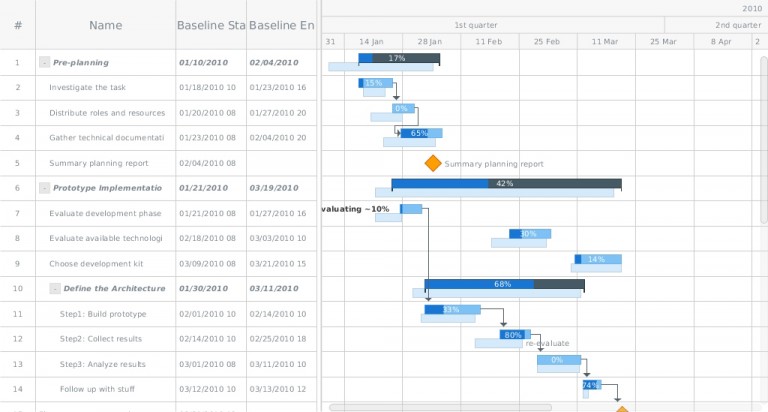Click the 28 Jan timeline date header

coord(431,41)
